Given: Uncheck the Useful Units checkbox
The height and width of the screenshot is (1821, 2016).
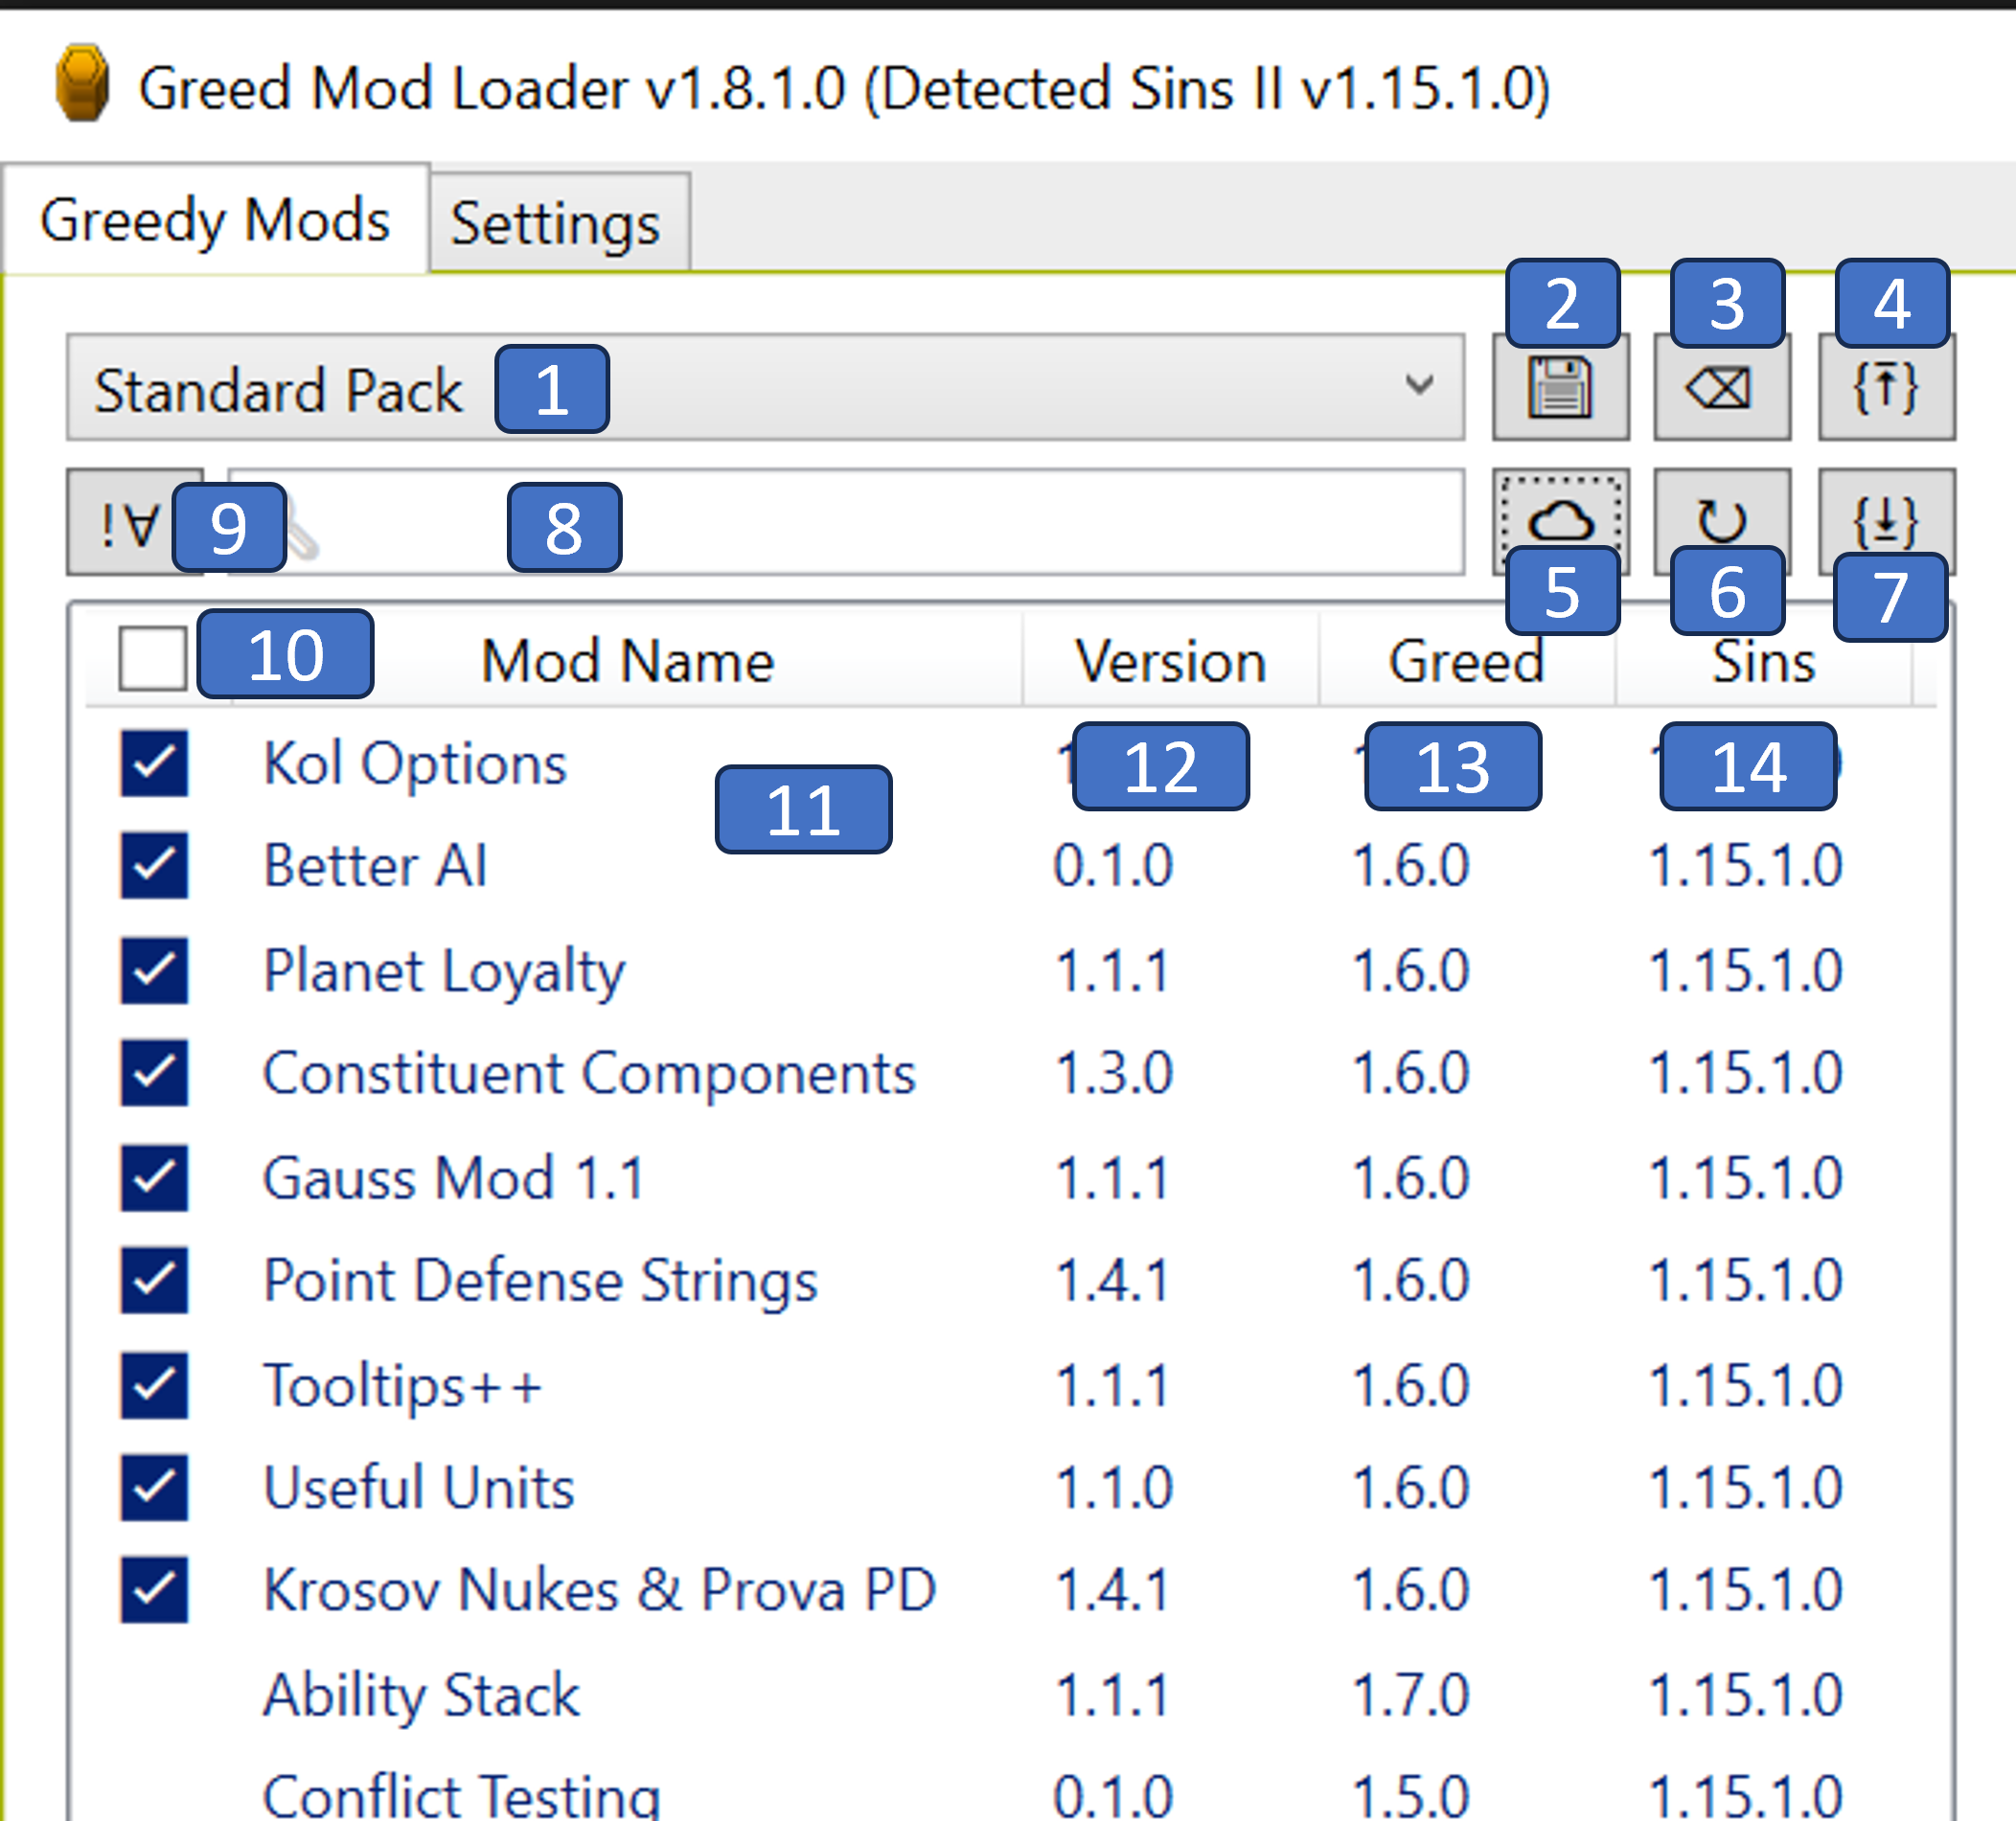Looking at the screenshot, I should [x=155, y=1488].
